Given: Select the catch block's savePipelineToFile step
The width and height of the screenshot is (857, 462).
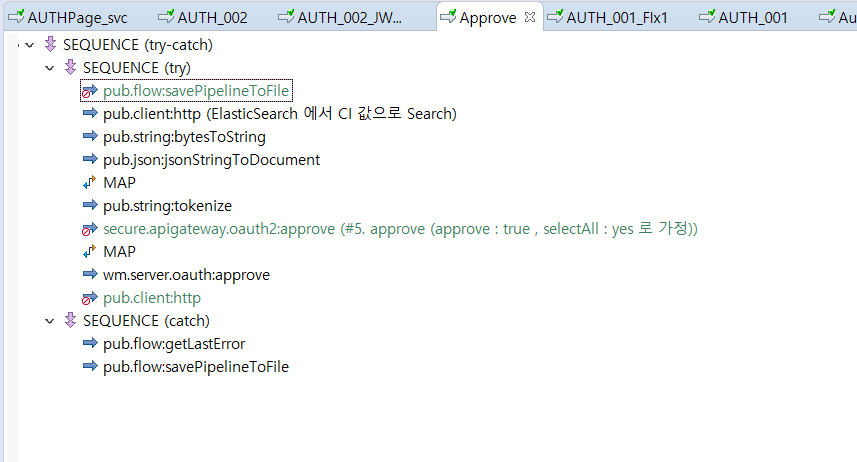Looking at the screenshot, I should (x=195, y=367).
